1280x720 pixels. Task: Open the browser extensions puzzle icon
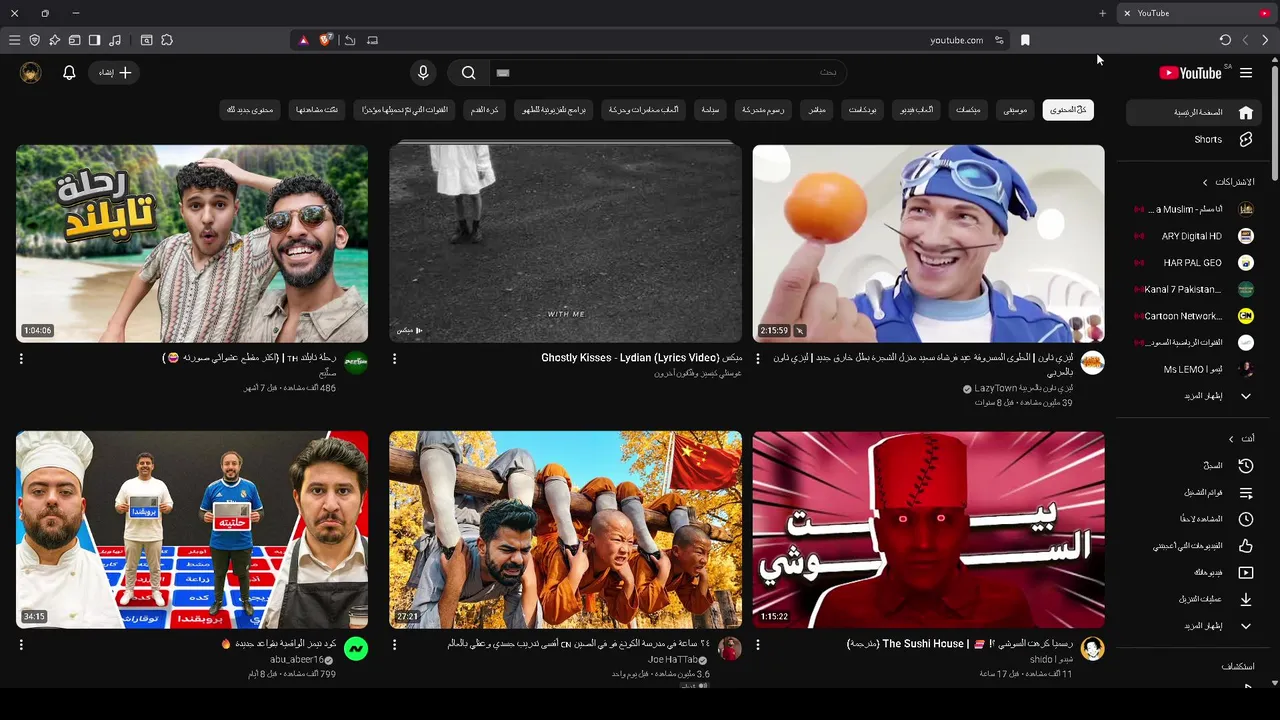coord(167,40)
